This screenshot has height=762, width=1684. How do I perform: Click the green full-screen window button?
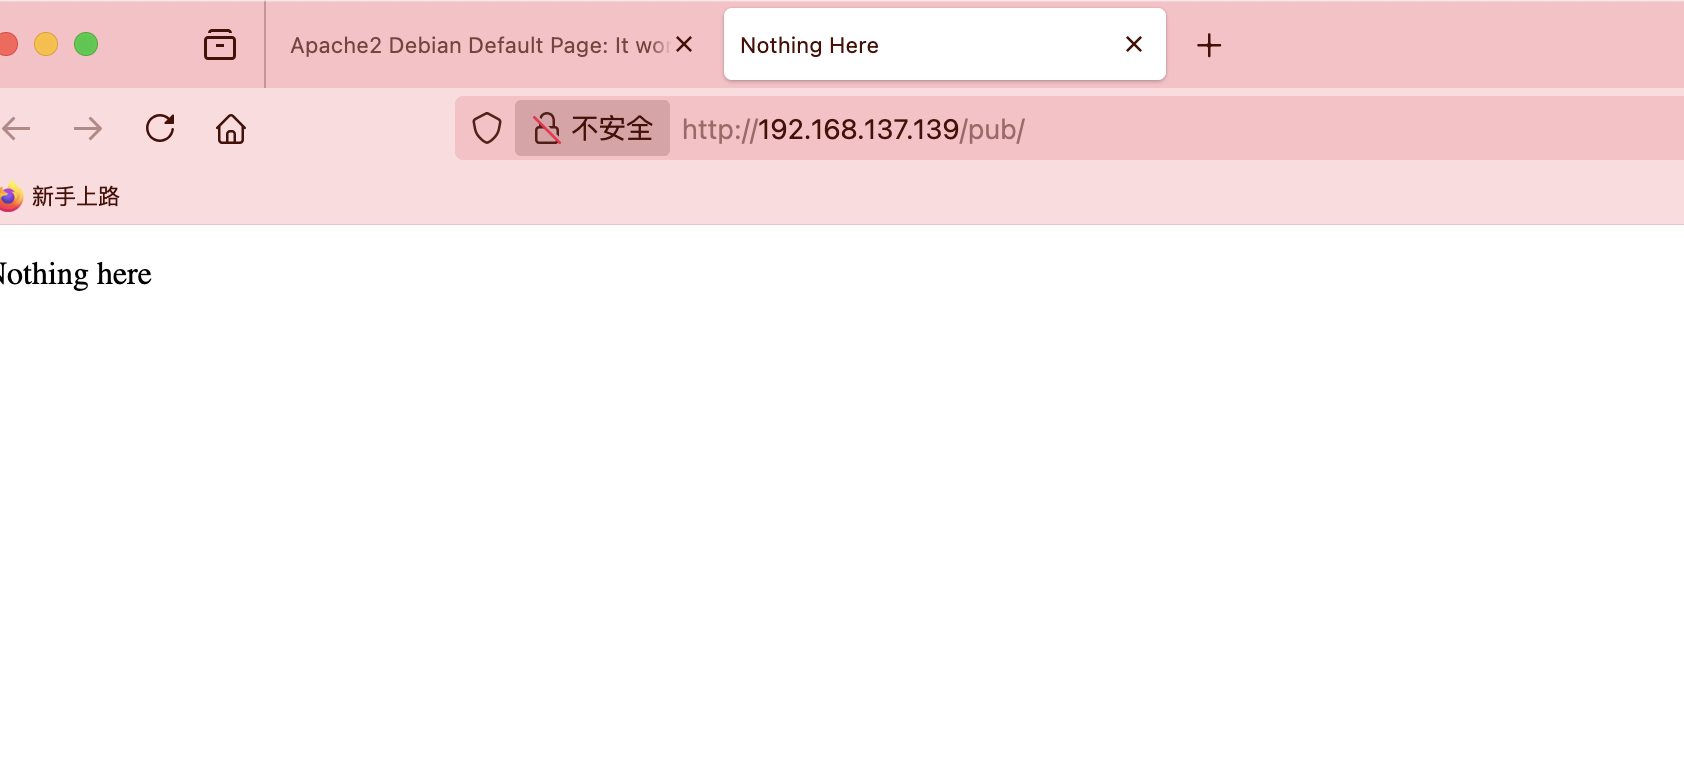coord(86,44)
